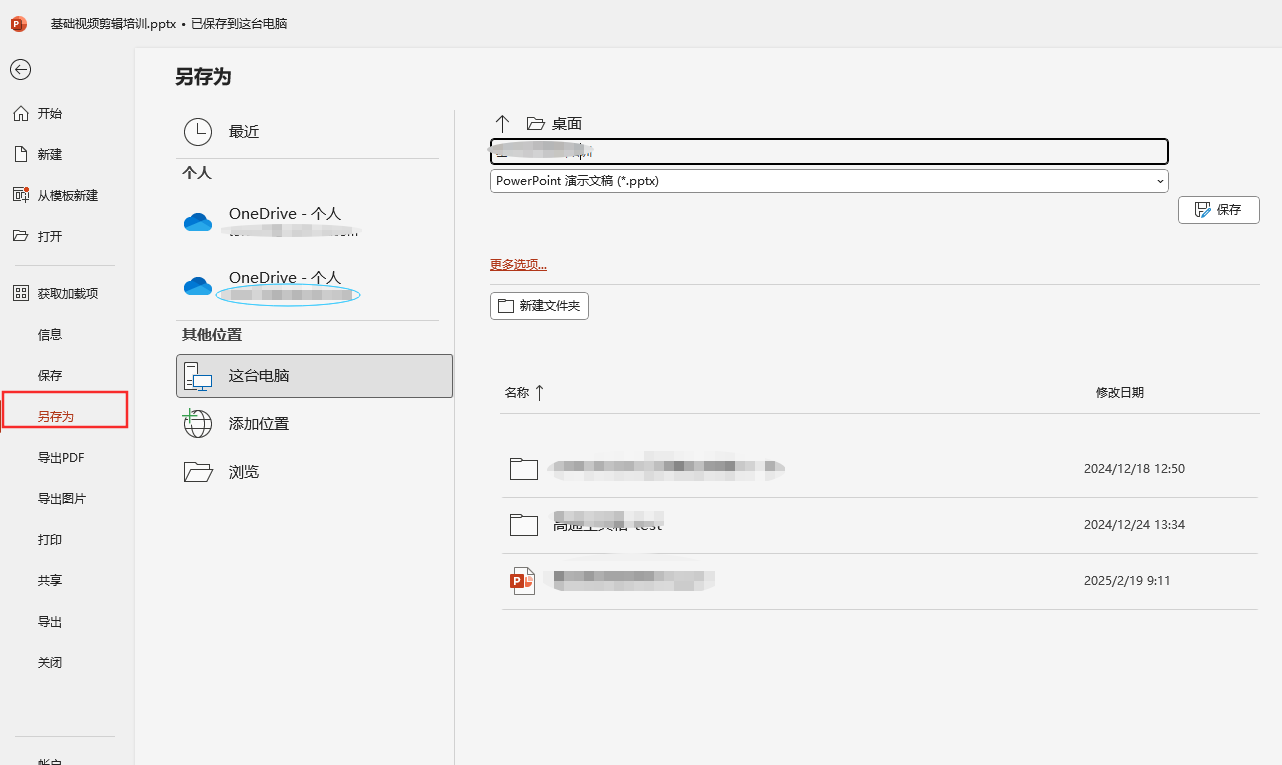This screenshot has height=765, width=1282.
Task: Open the 更多选项... link
Action: coord(518,265)
